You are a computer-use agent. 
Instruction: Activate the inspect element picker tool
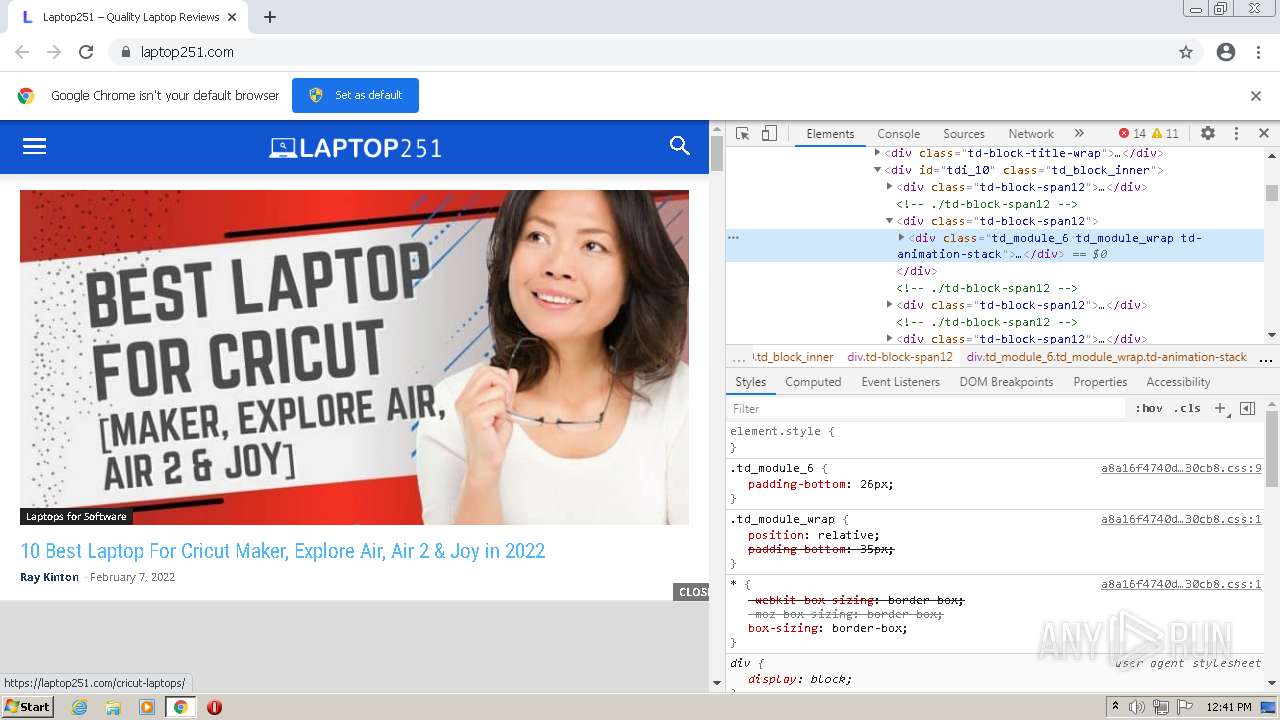pos(742,133)
